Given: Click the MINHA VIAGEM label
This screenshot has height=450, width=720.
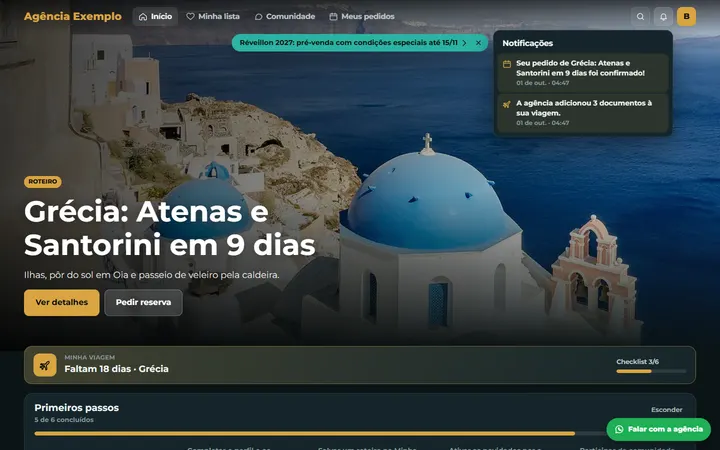Looking at the screenshot, I should 90,357.
